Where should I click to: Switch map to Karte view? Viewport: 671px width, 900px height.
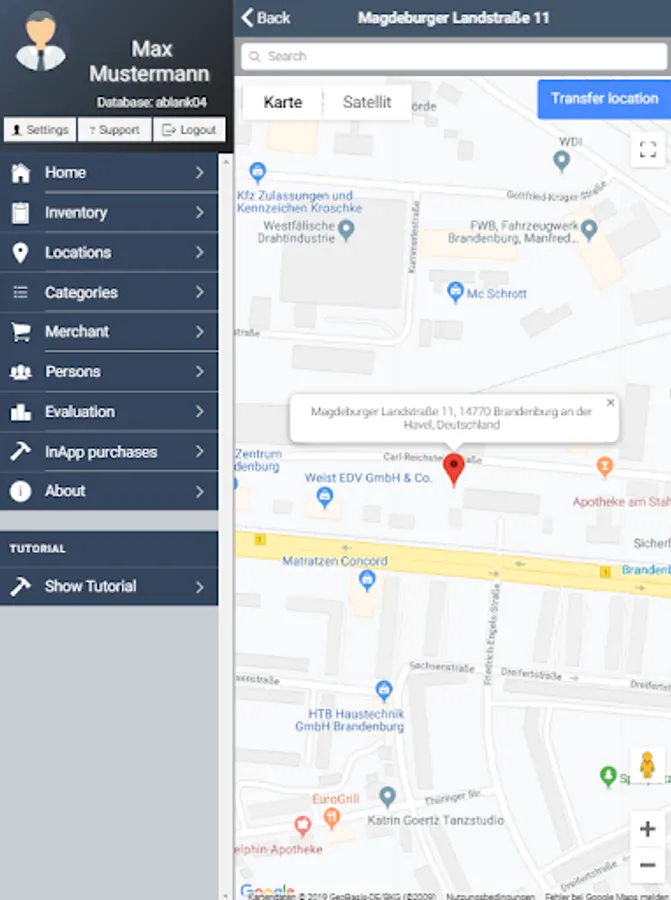[282, 102]
